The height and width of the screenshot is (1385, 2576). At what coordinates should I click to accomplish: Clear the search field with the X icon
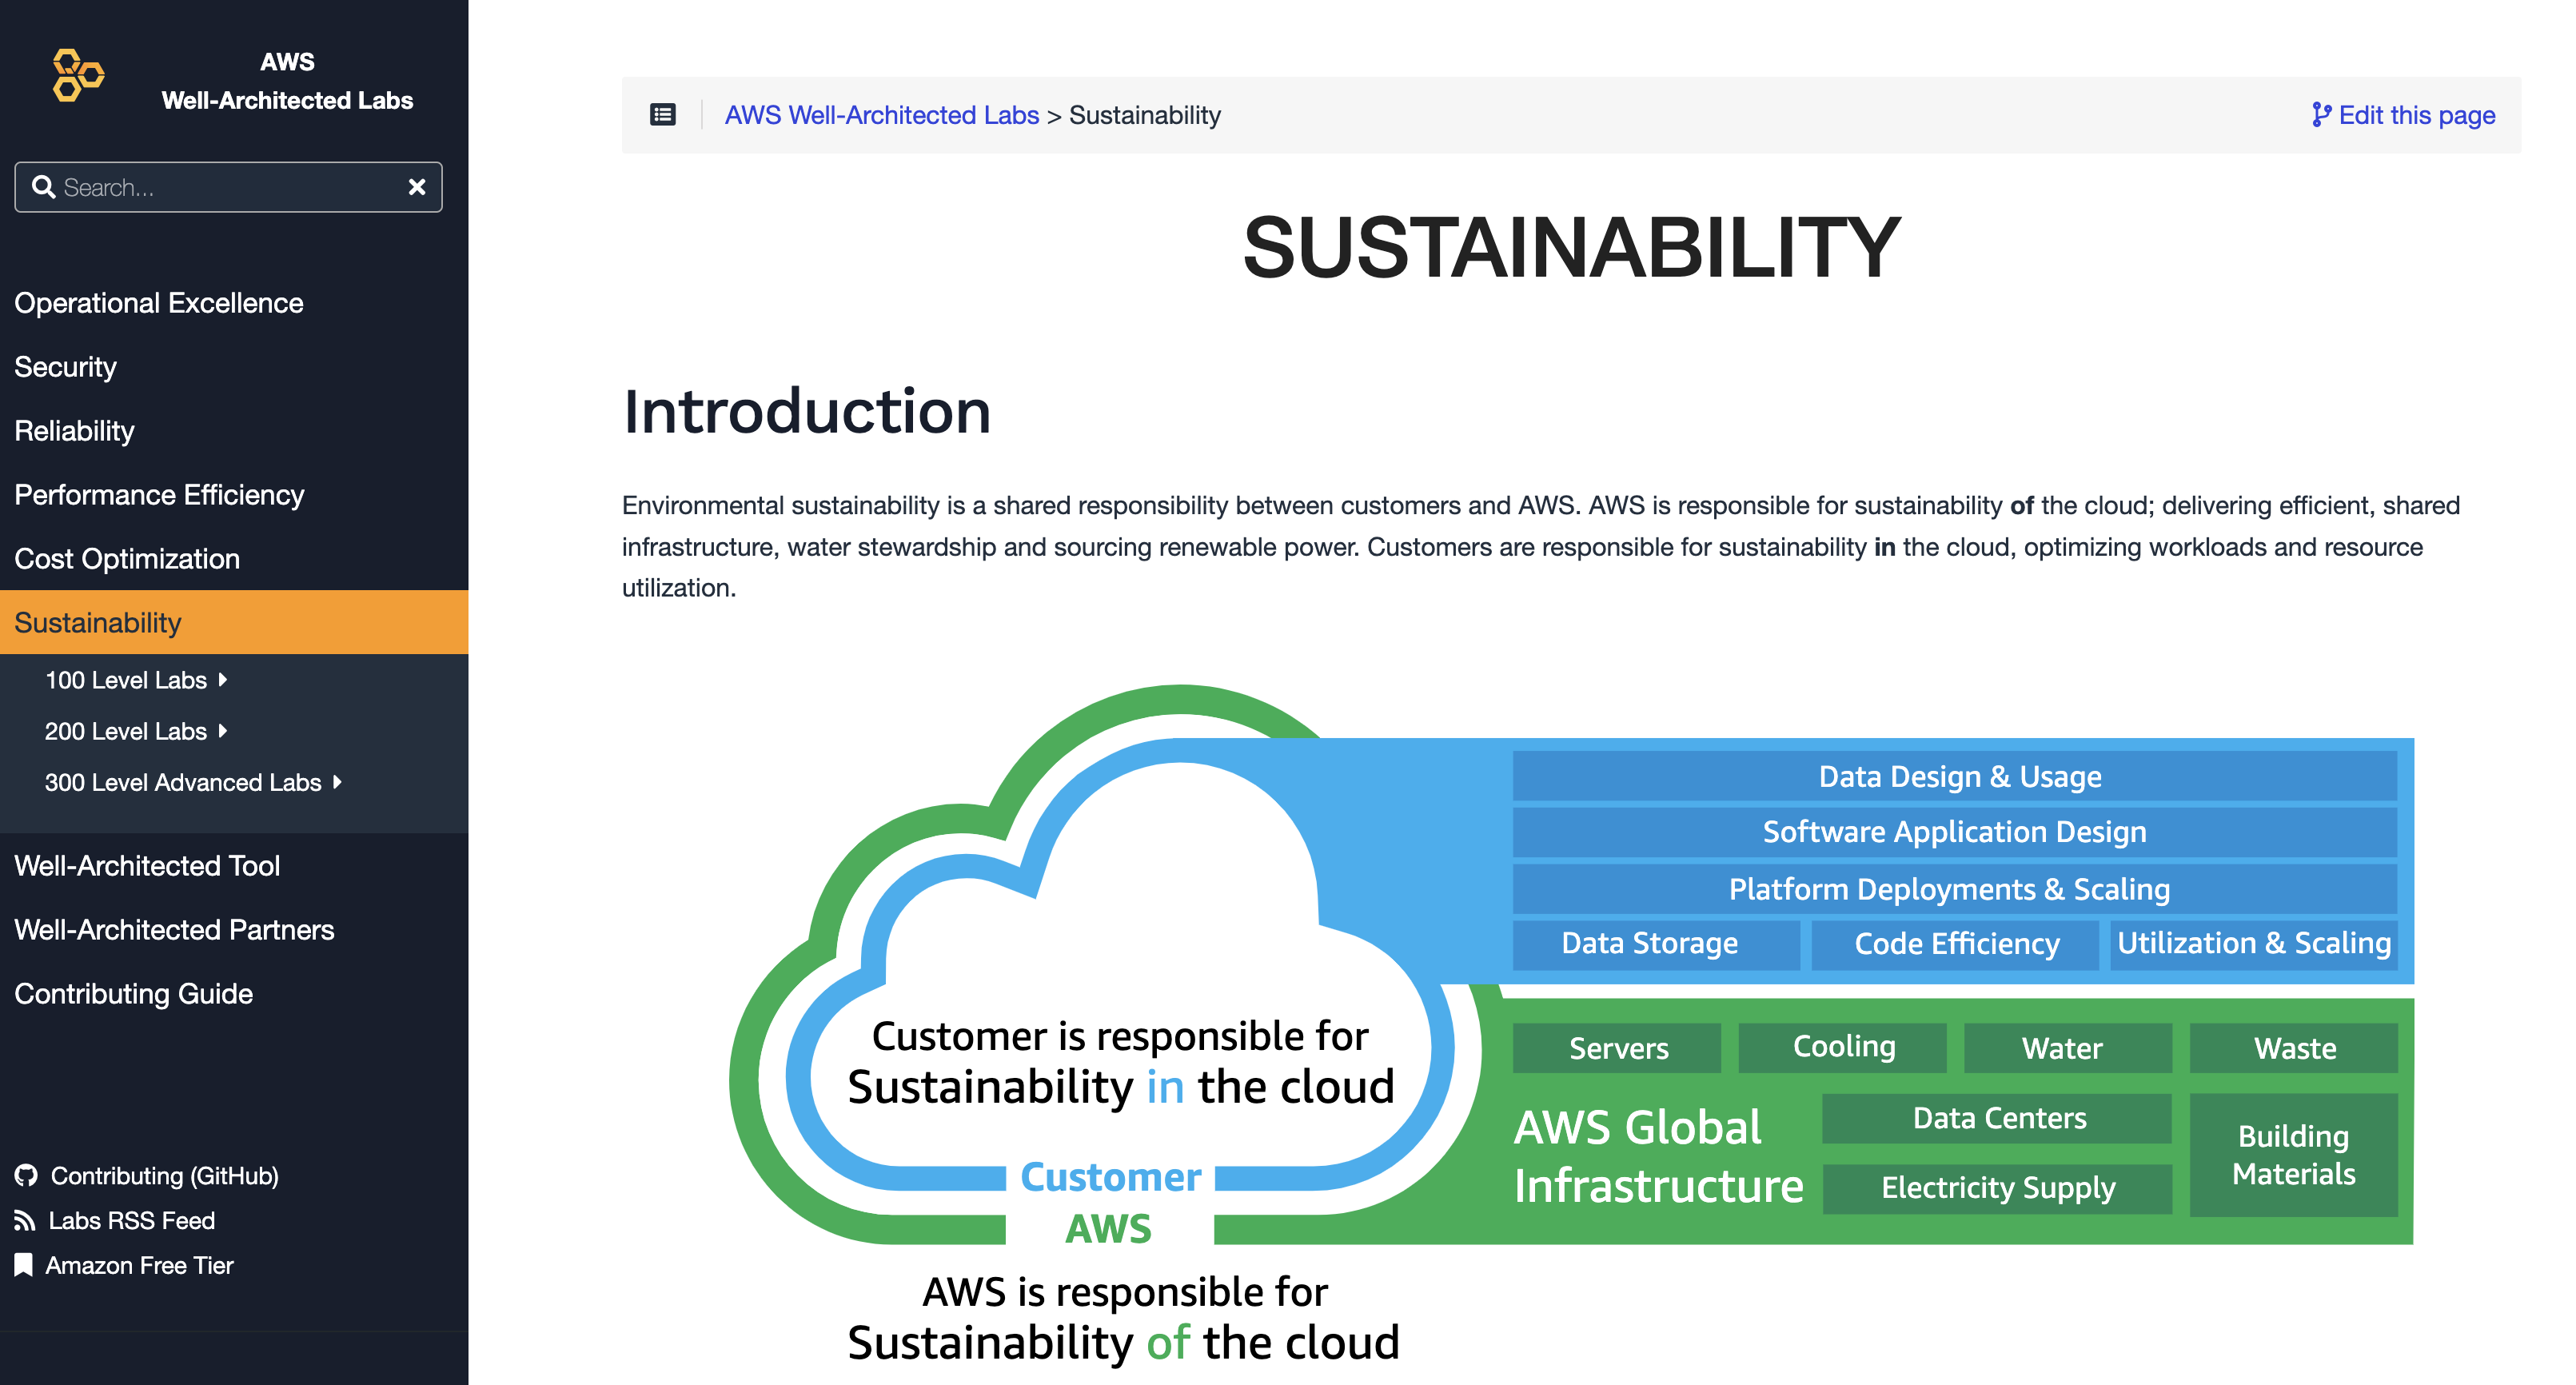pos(417,187)
